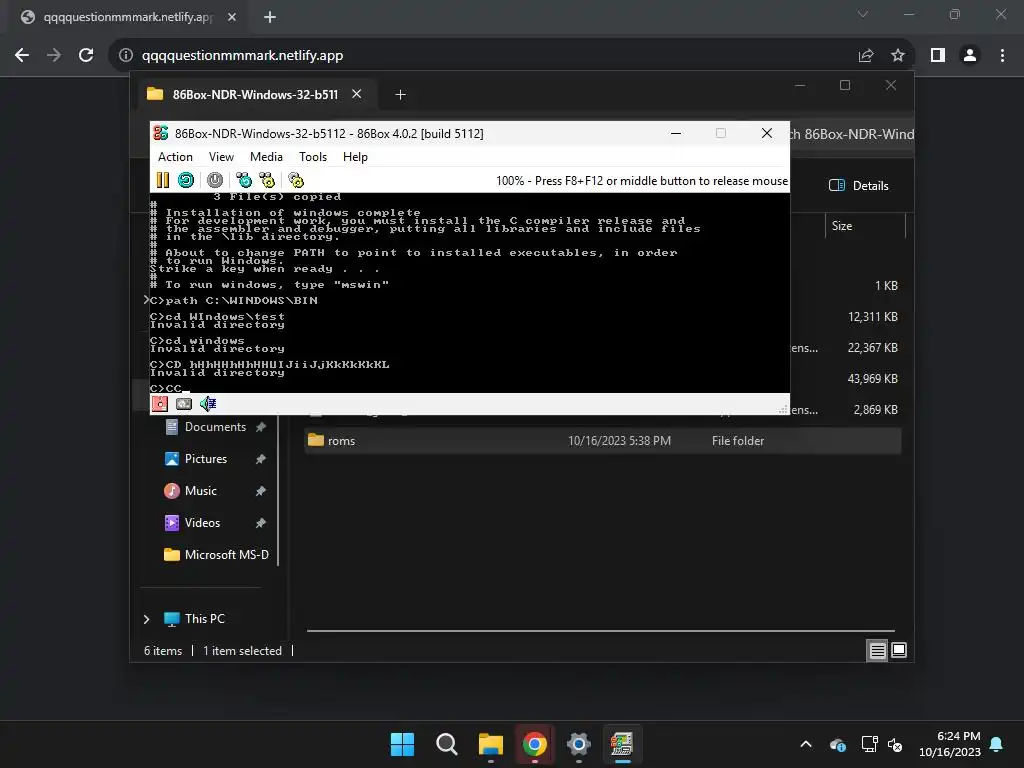Click the ACPI shutdown power icon
1024x768 pixels.
(215, 180)
